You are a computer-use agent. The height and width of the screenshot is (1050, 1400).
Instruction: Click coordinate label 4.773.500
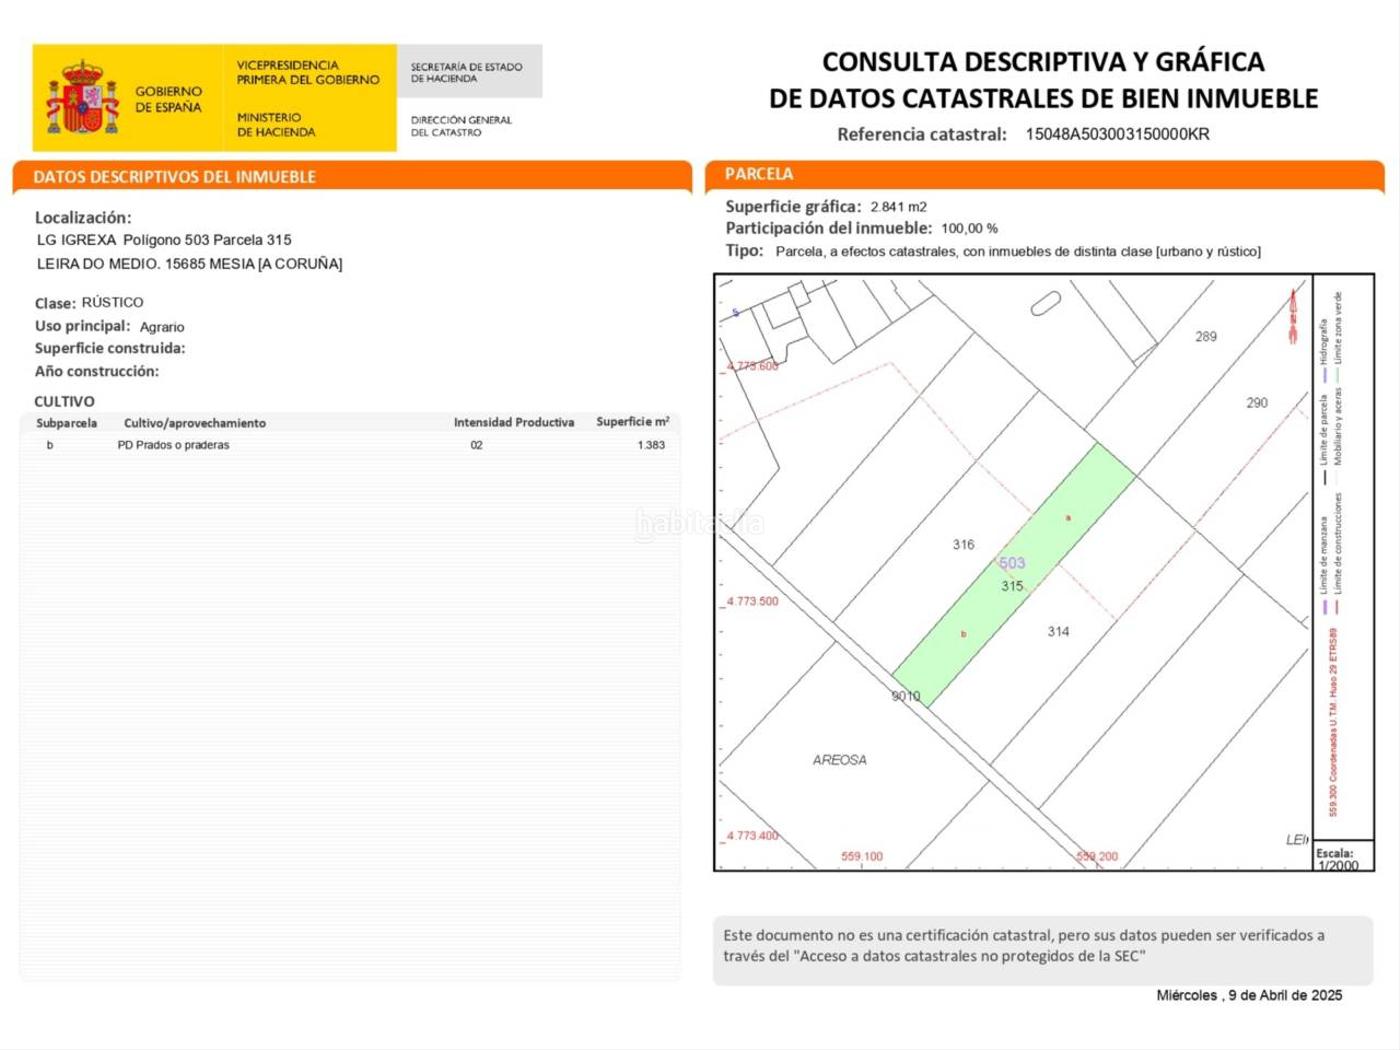pyautogui.click(x=752, y=602)
